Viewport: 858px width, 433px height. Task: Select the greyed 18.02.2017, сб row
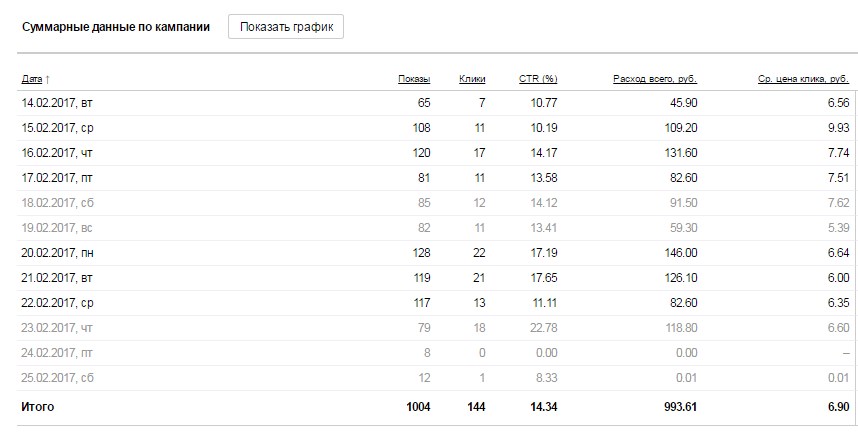(56, 203)
